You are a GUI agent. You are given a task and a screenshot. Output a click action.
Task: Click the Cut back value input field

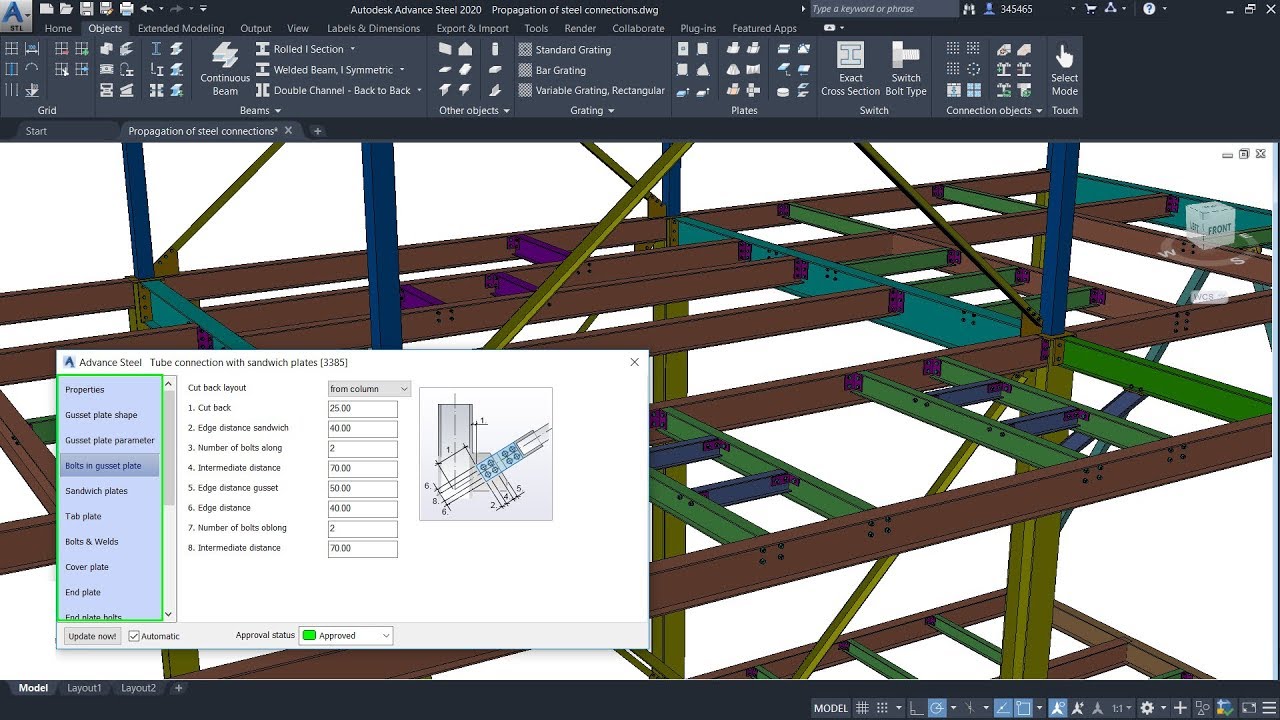coord(362,408)
